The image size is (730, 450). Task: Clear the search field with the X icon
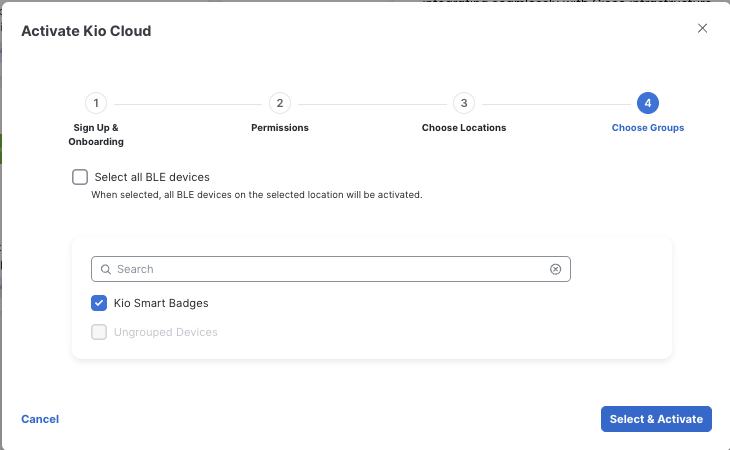point(556,269)
